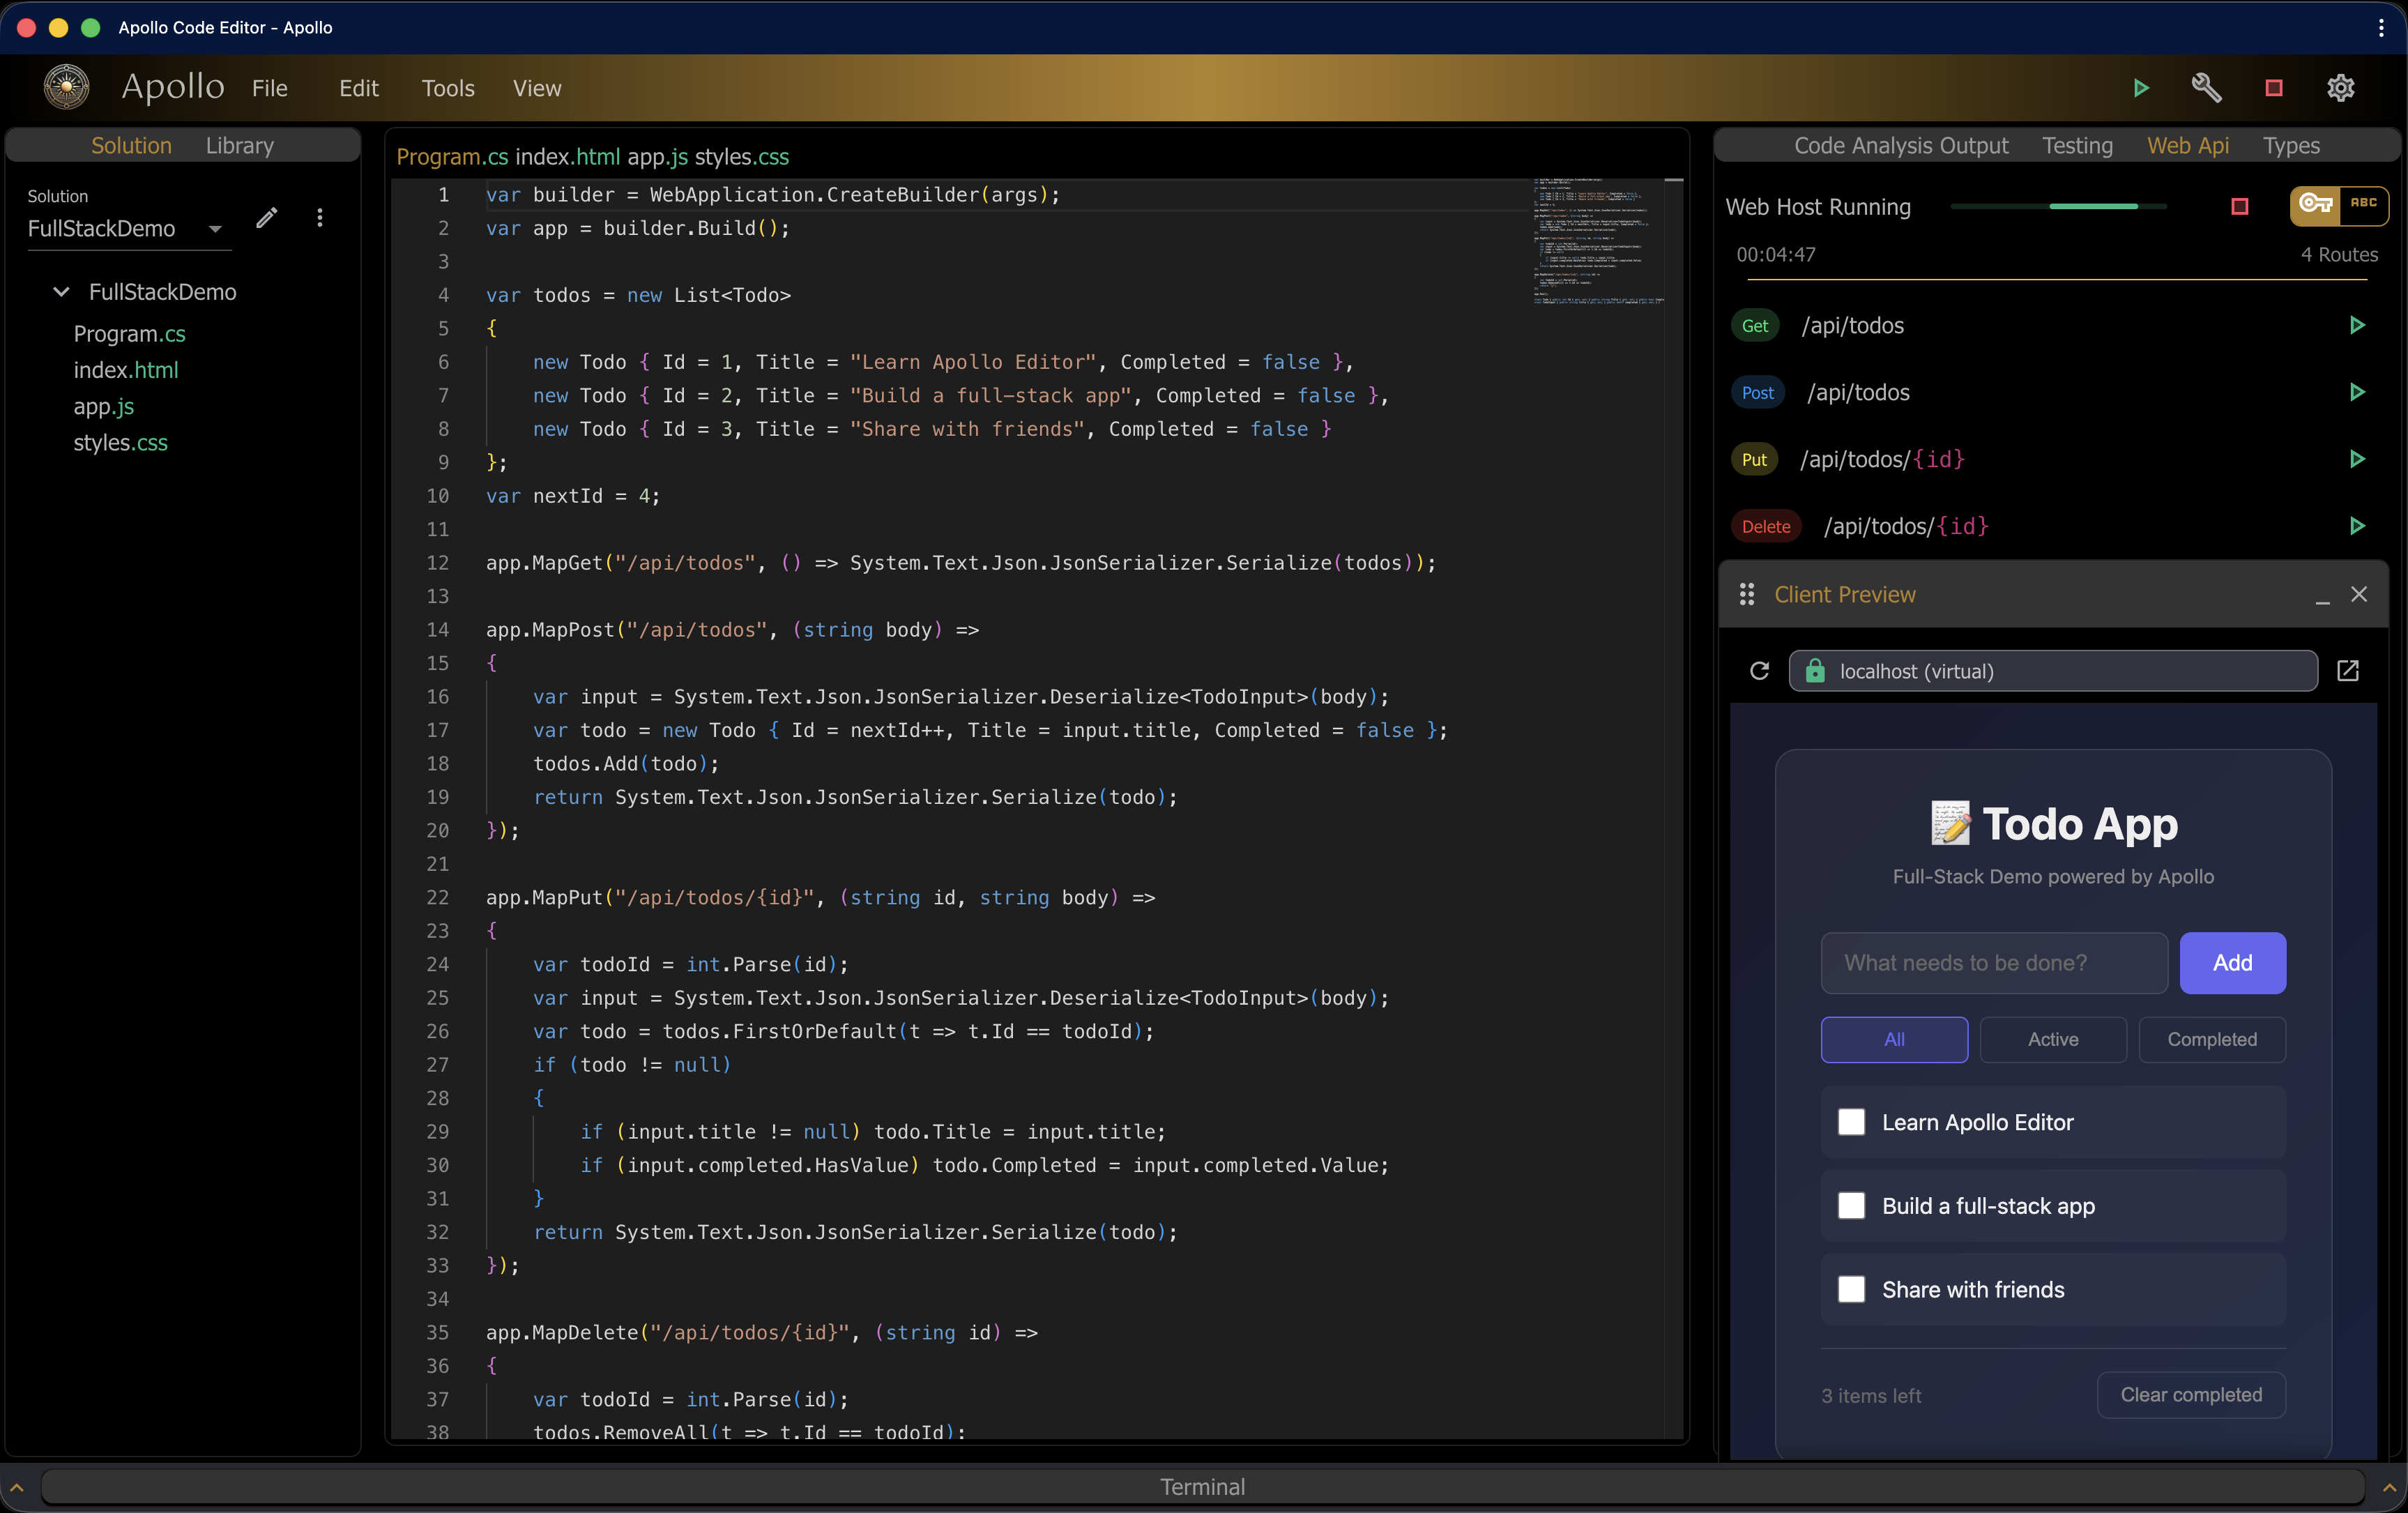Image resolution: width=2408 pixels, height=1513 pixels.
Task: Run the Get /api/todos route
Action: pos(2357,325)
